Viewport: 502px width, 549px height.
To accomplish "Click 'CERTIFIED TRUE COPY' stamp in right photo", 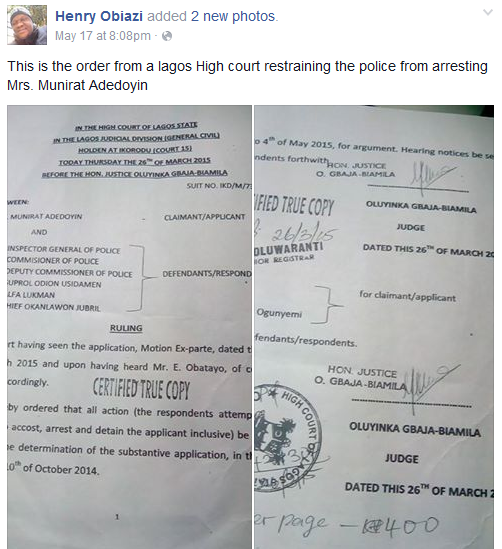I will click(x=294, y=206).
